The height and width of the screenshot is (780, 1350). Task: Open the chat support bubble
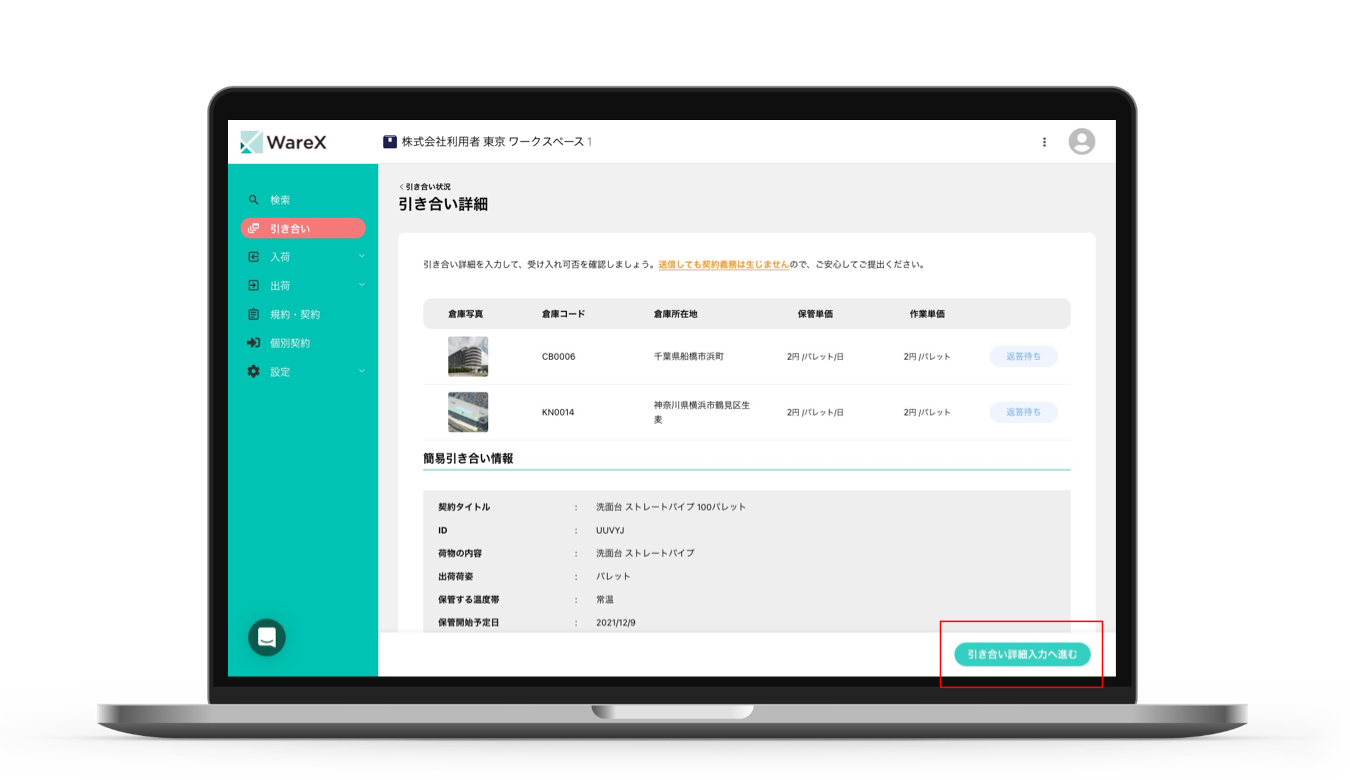click(267, 637)
